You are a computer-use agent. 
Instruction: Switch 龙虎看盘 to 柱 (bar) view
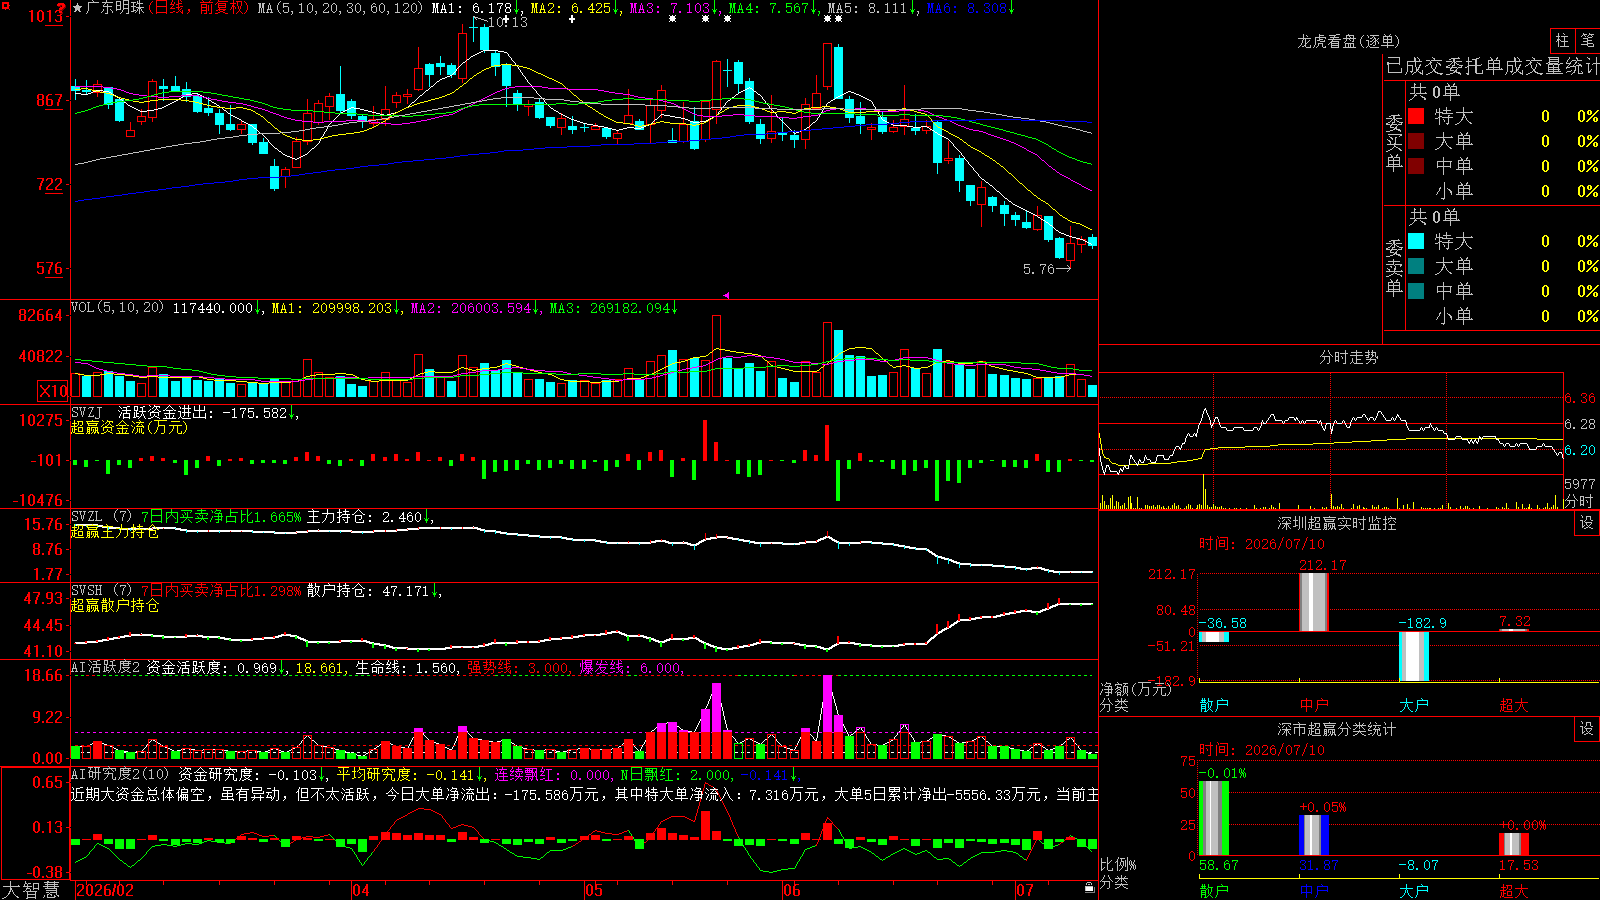tap(1562, 40)
